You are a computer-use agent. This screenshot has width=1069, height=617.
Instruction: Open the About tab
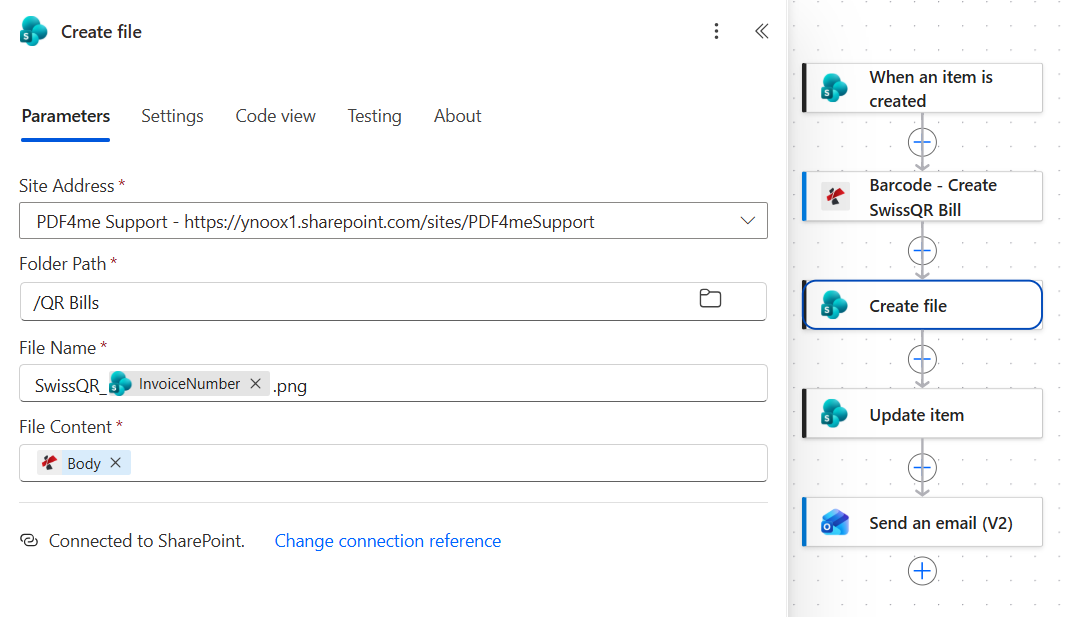pyautogui.click(x=457, y=116)
